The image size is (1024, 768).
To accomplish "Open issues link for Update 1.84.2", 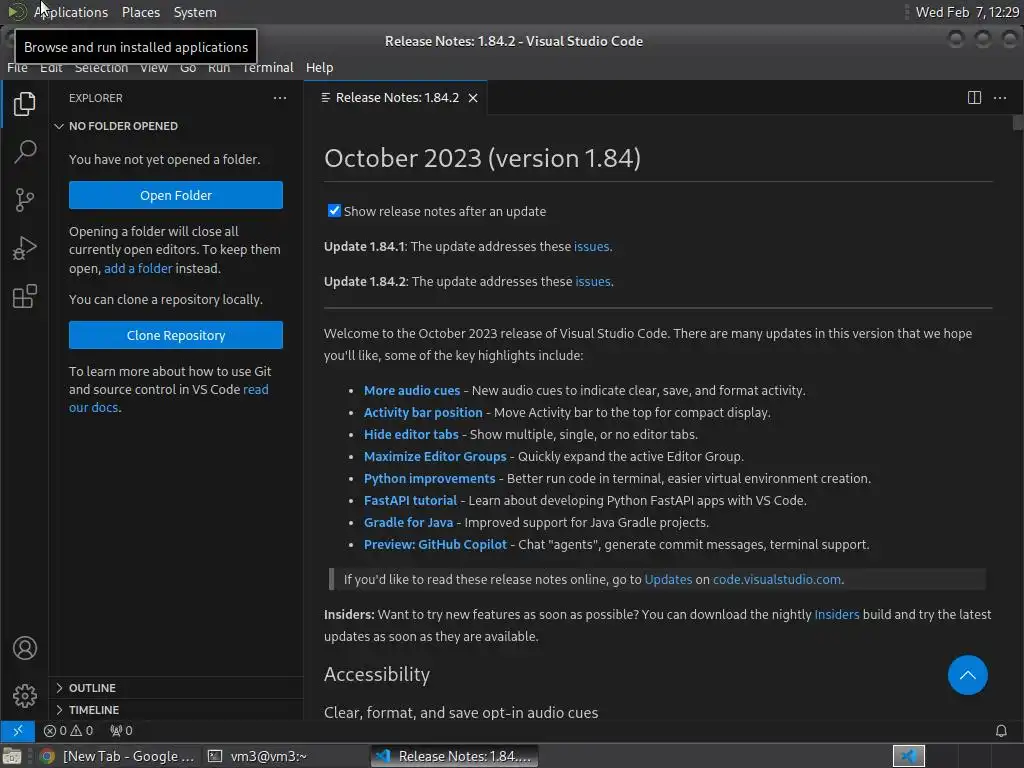I will tap(592, 281).
